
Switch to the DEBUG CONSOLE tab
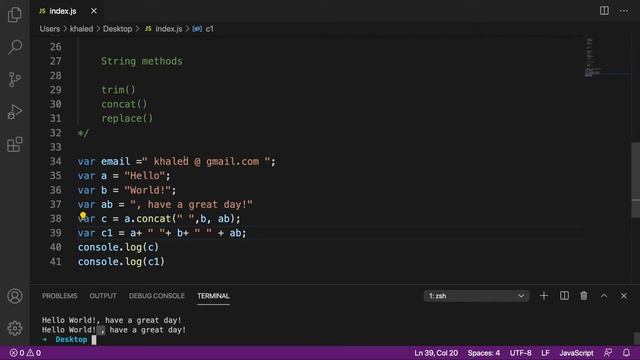coord(157,296)
